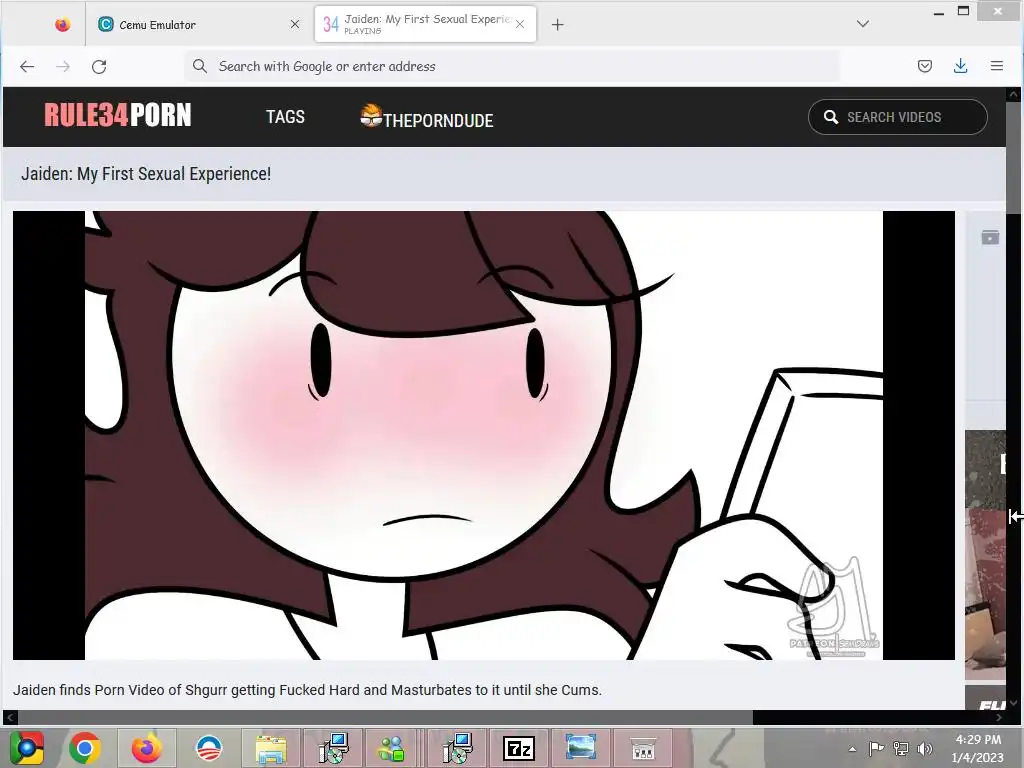Click the site search magnifier icon
This screenshot has height=768, width=1024.
tap(831, 117)
